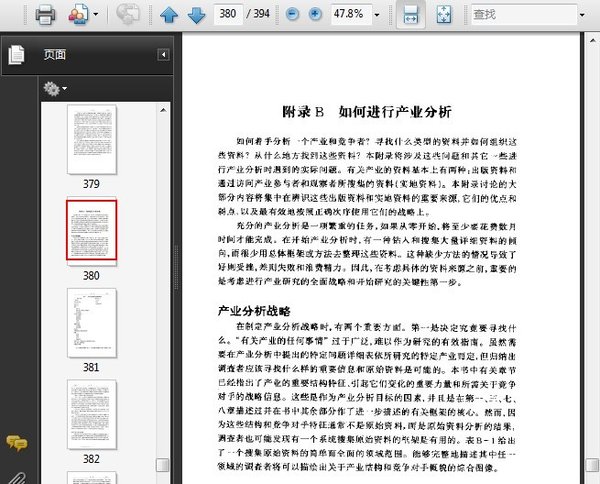
Task: Open the find options dropdown arrow
Action: coord(582,15)
